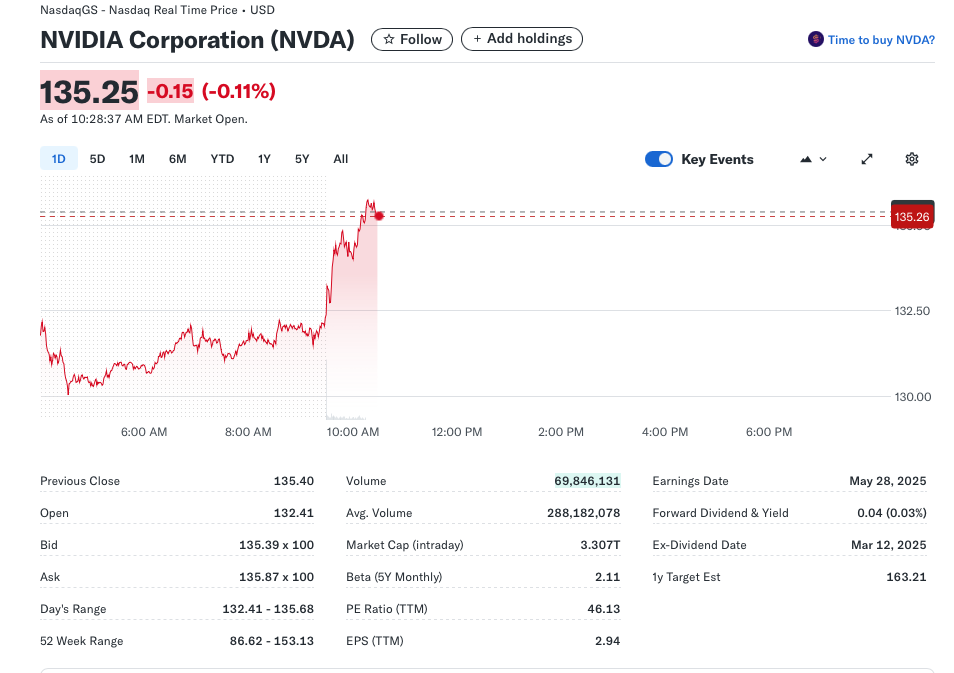
Task: Click the Previous Close value 135.40
Action: (294, 481)
